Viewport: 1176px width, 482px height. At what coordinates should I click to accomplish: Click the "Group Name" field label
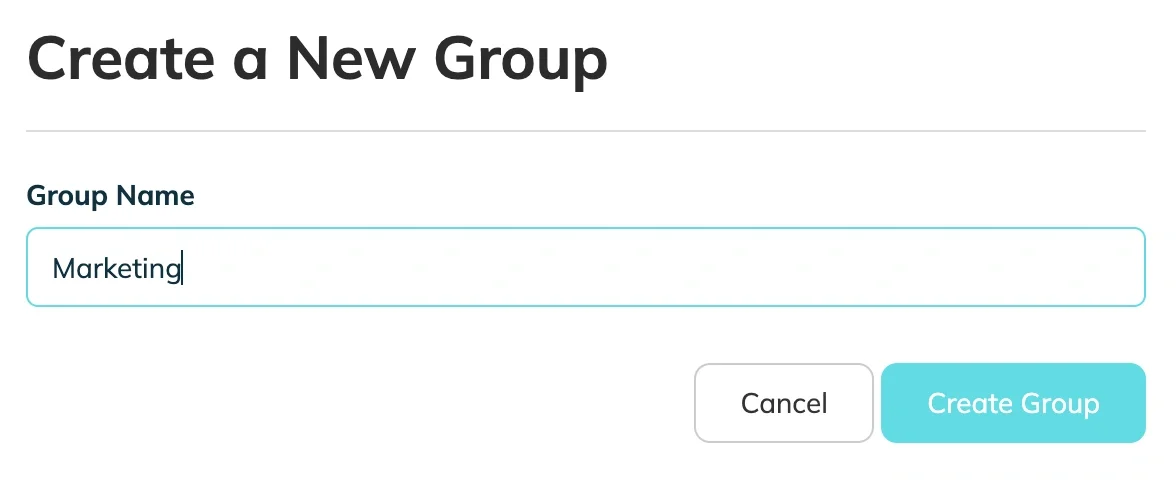pyautogui.click(x=110, y=195)
